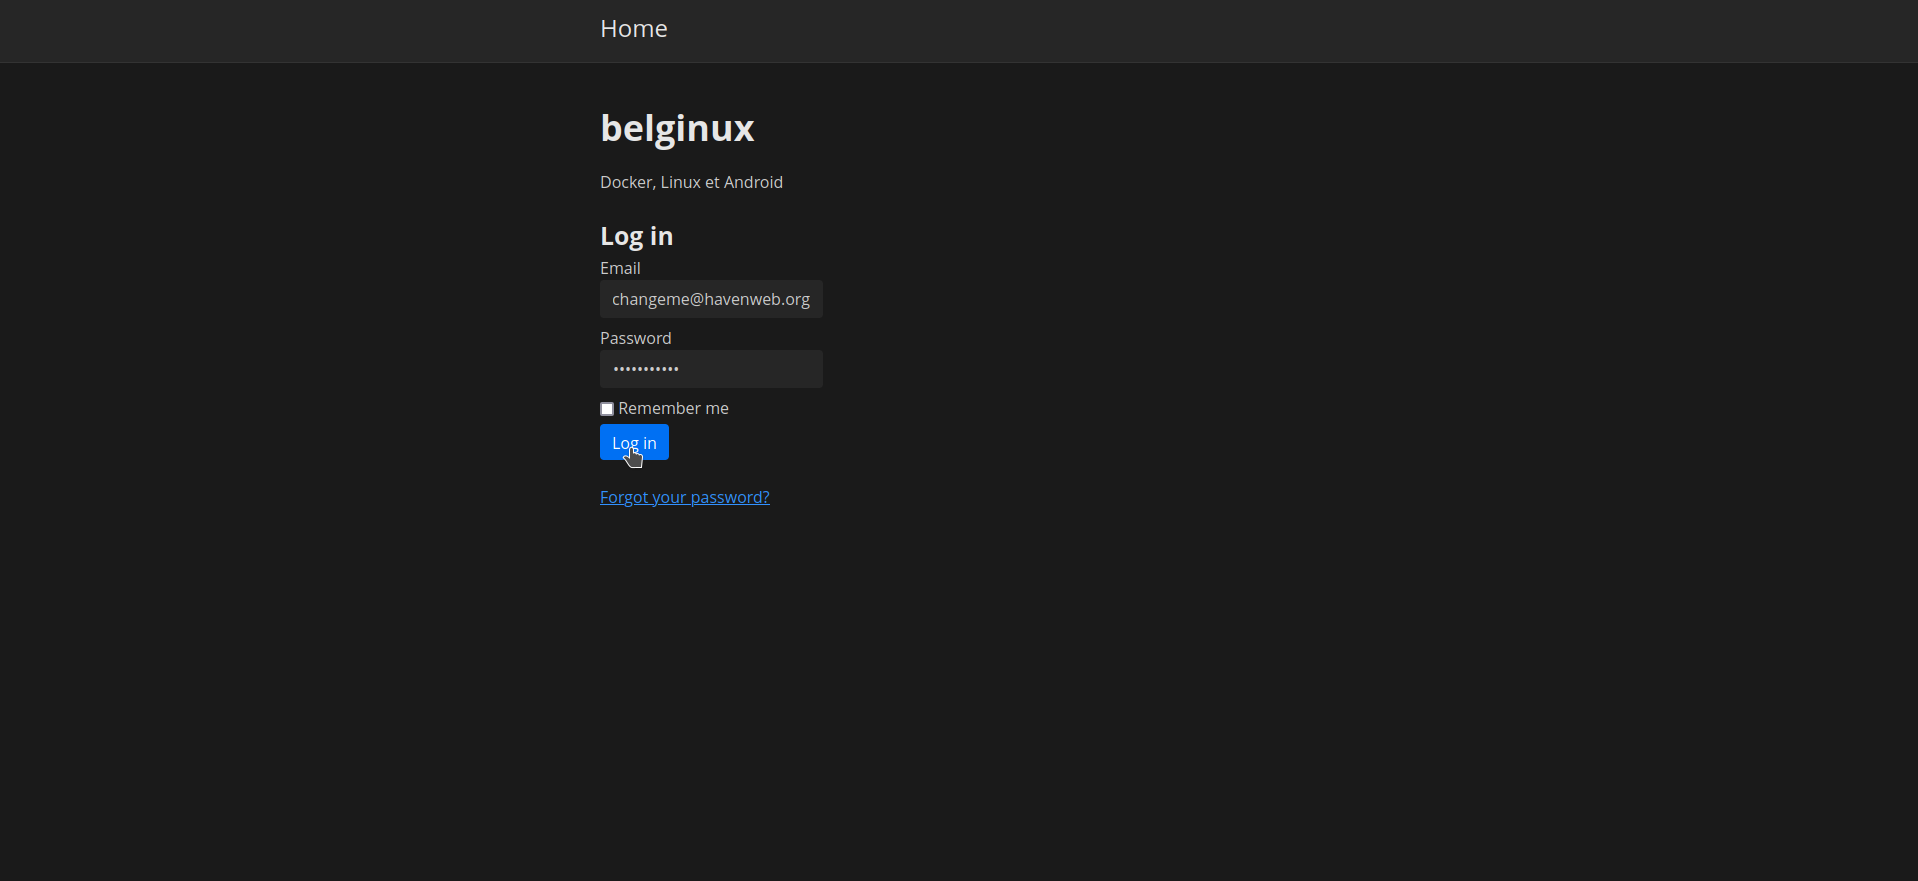Click the 'Remember me' label text
The image size is (1918, 881).
coord(673,408)
